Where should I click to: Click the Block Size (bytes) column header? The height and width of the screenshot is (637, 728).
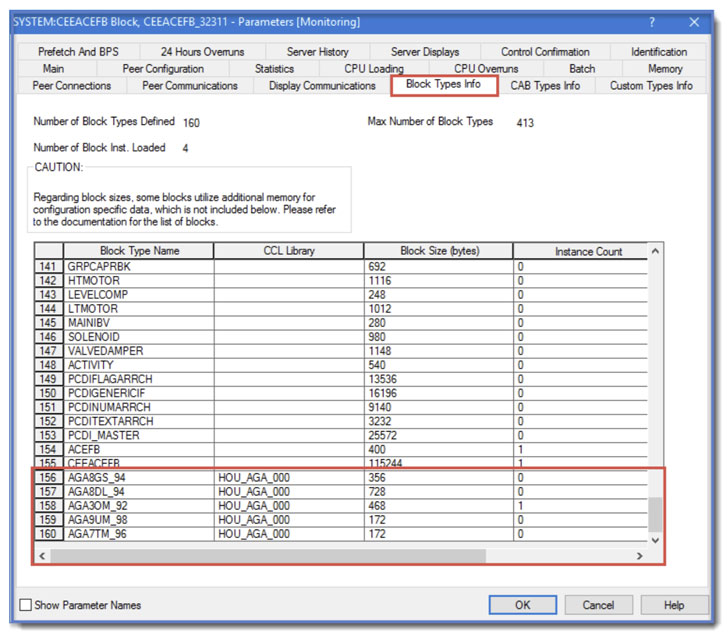click(438, 252)
